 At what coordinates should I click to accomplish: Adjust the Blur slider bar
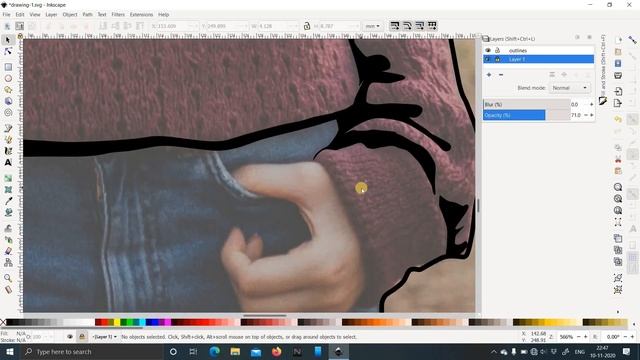pos(527,104)
